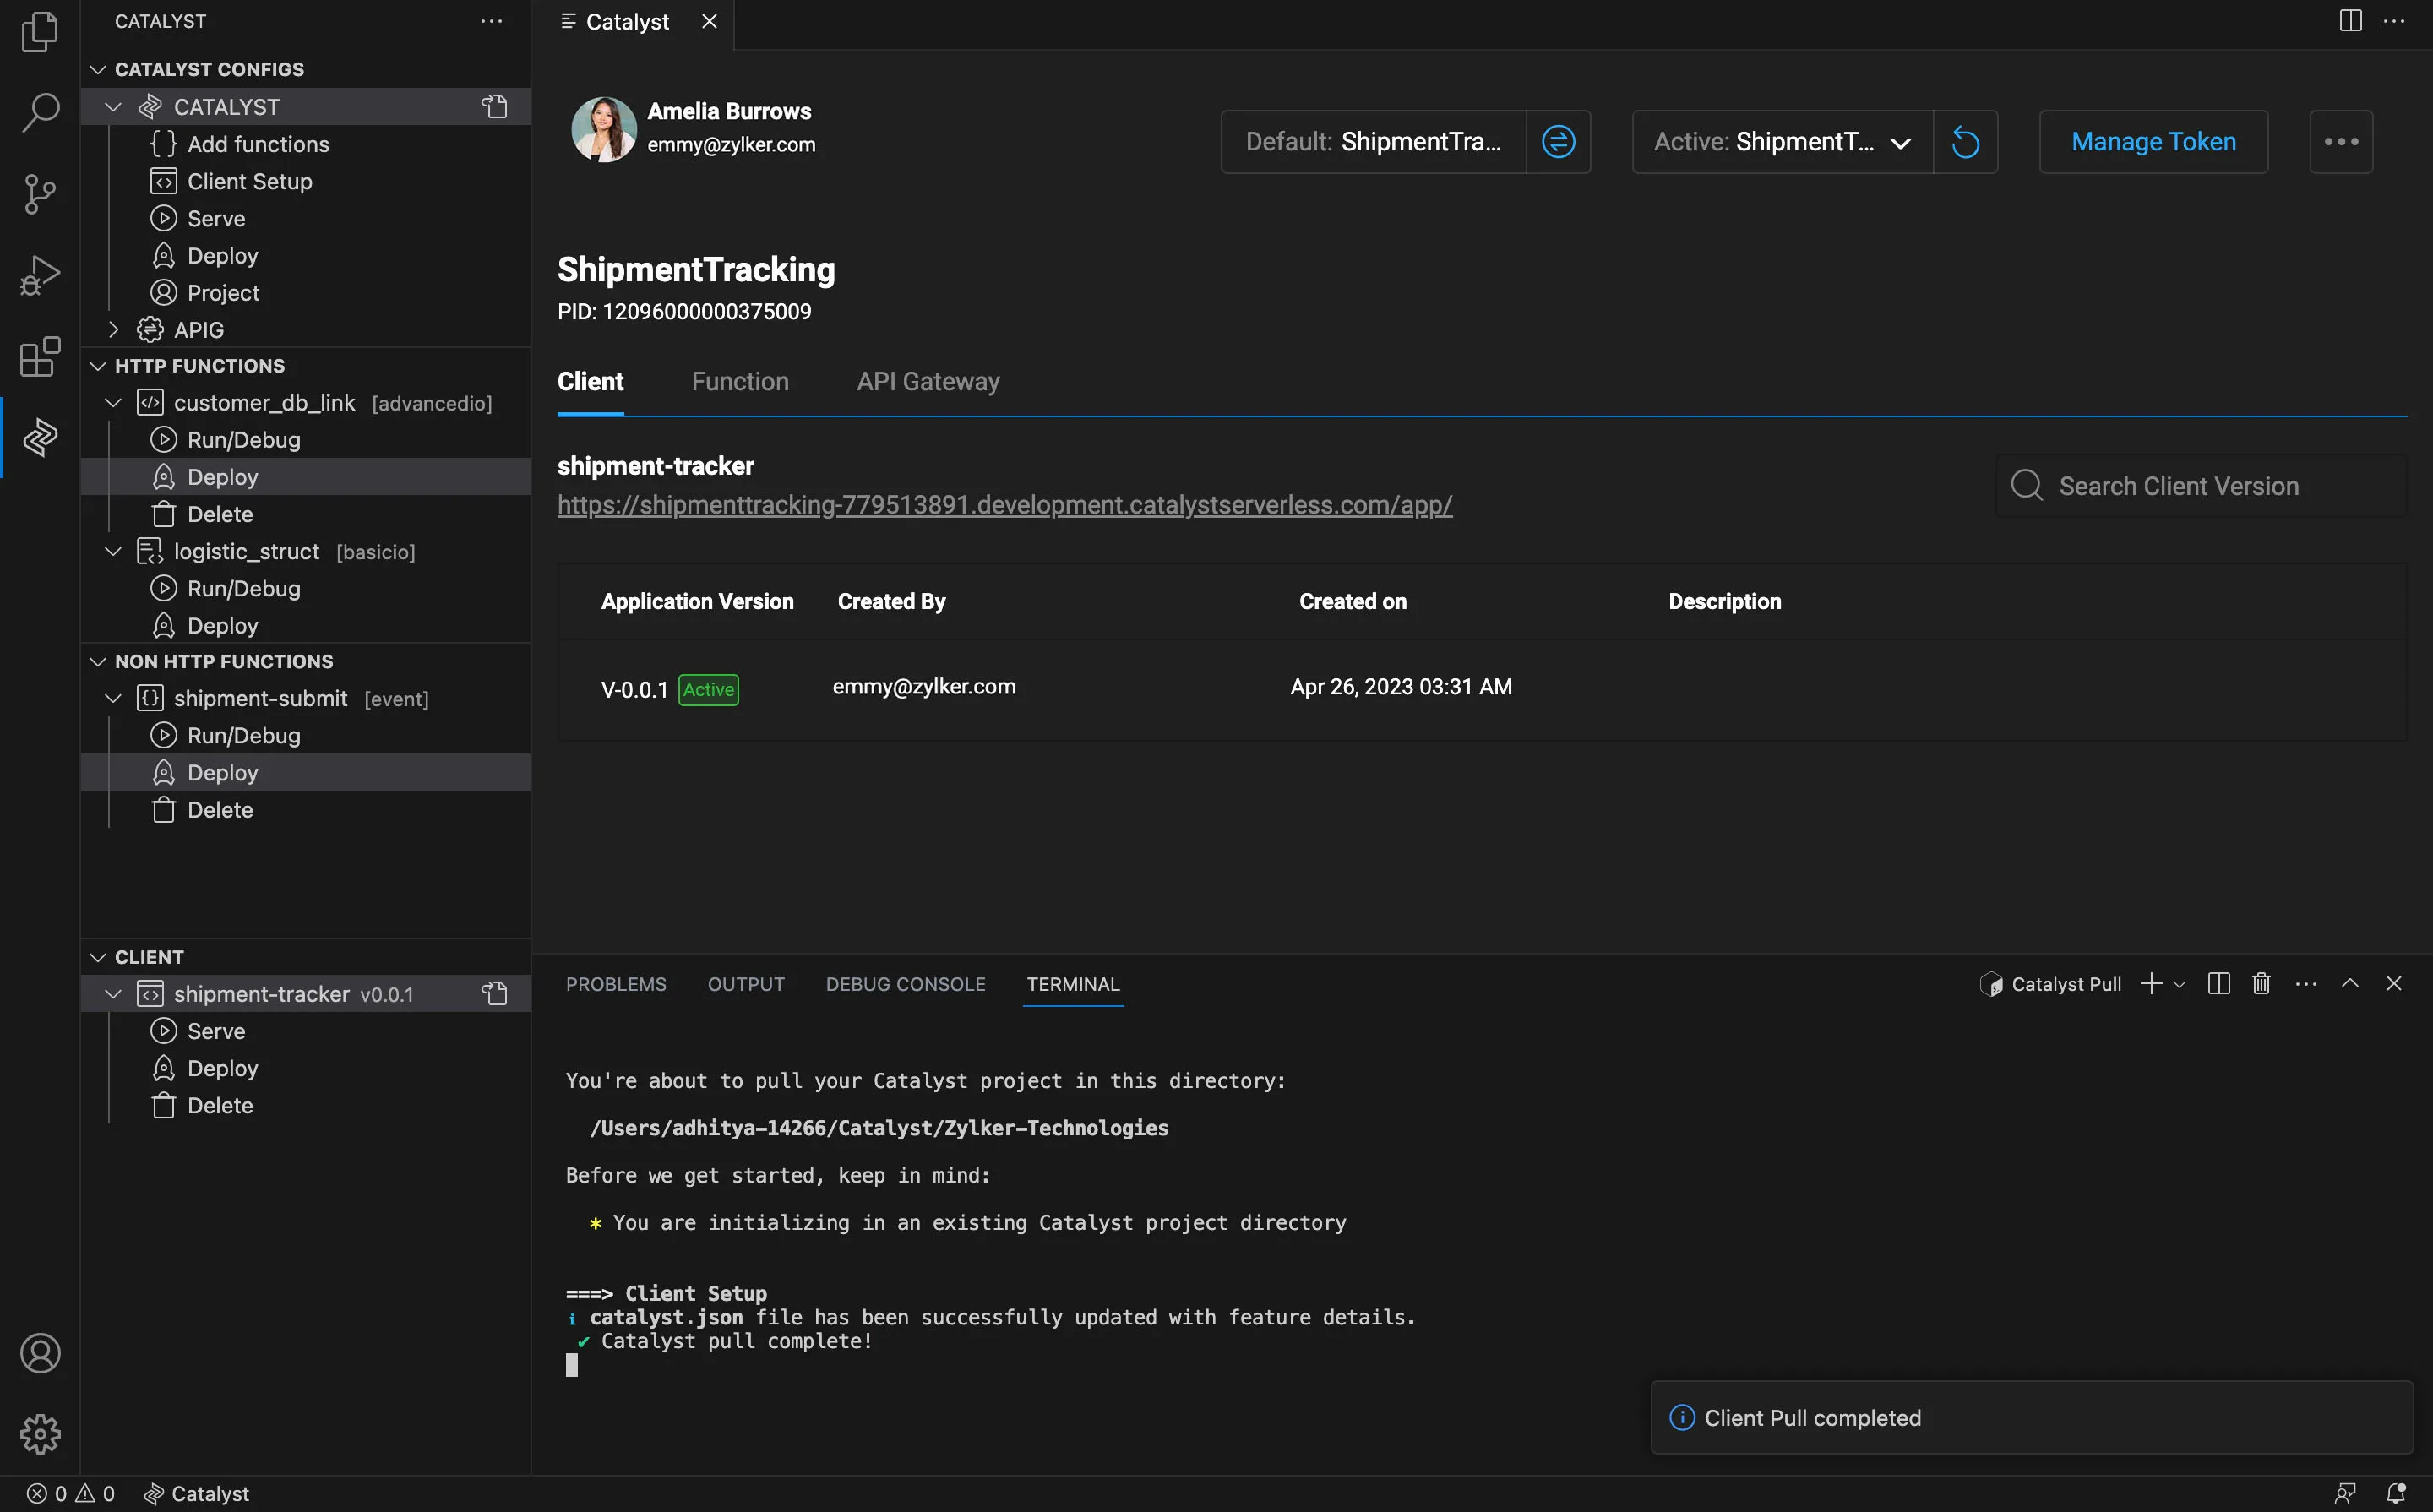Close the Catalyst editor tab
Screen dimensions: 2433x1512
[709, 21]
